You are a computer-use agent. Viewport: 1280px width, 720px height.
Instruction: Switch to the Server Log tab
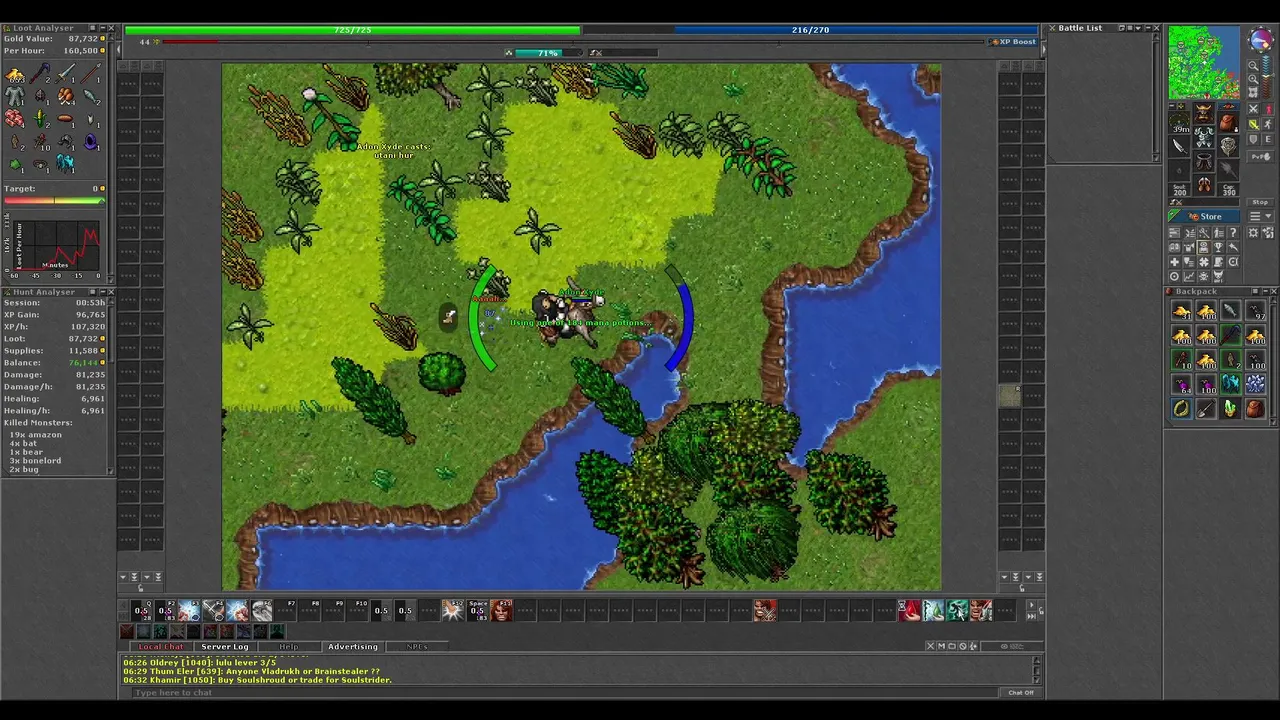tap(225, 647)
